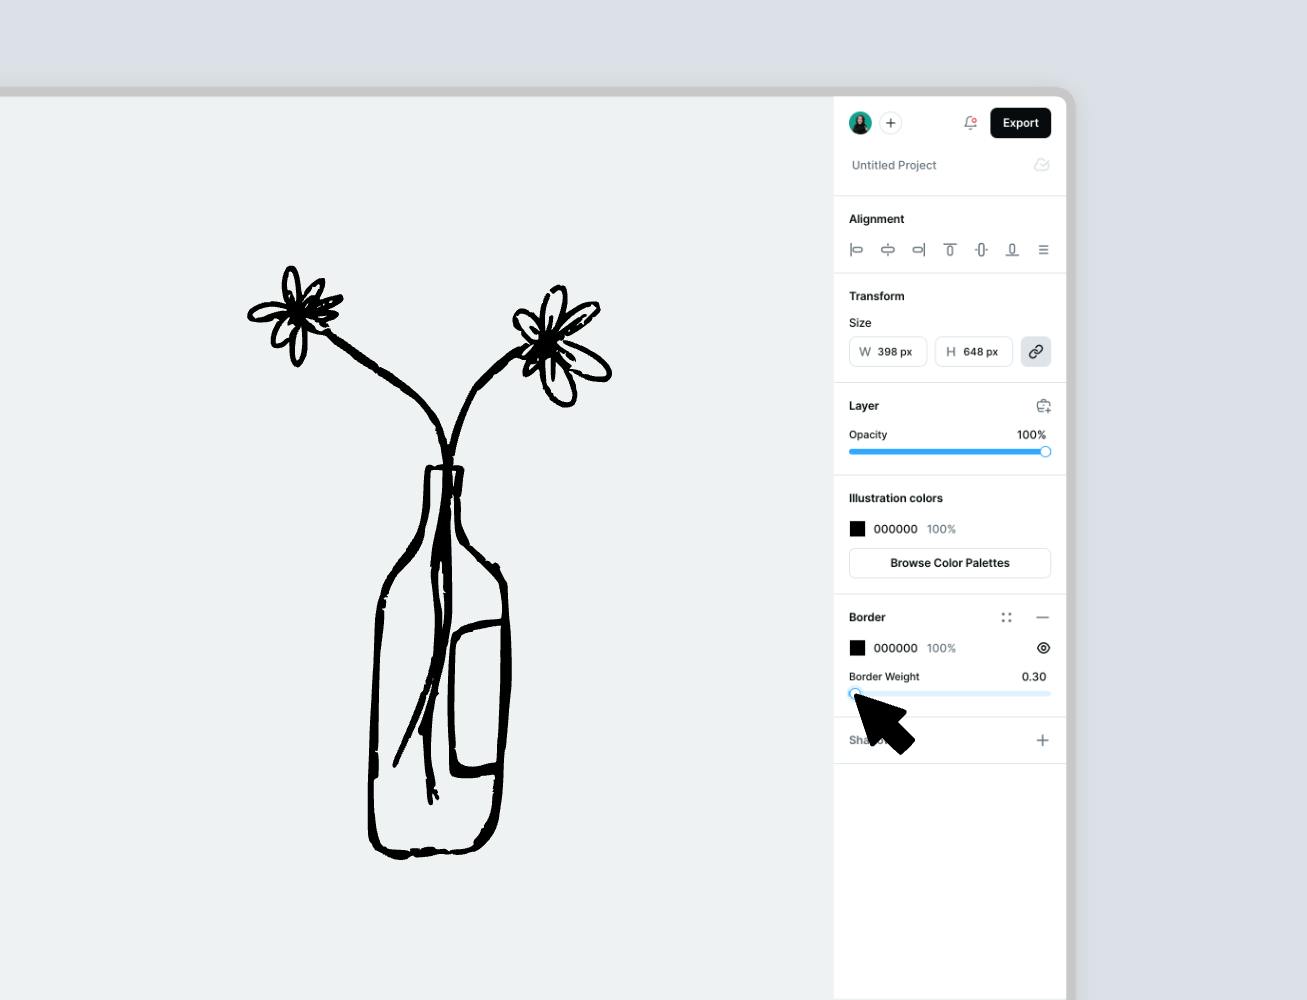Select the horizontal center align icon

[888, 249]
